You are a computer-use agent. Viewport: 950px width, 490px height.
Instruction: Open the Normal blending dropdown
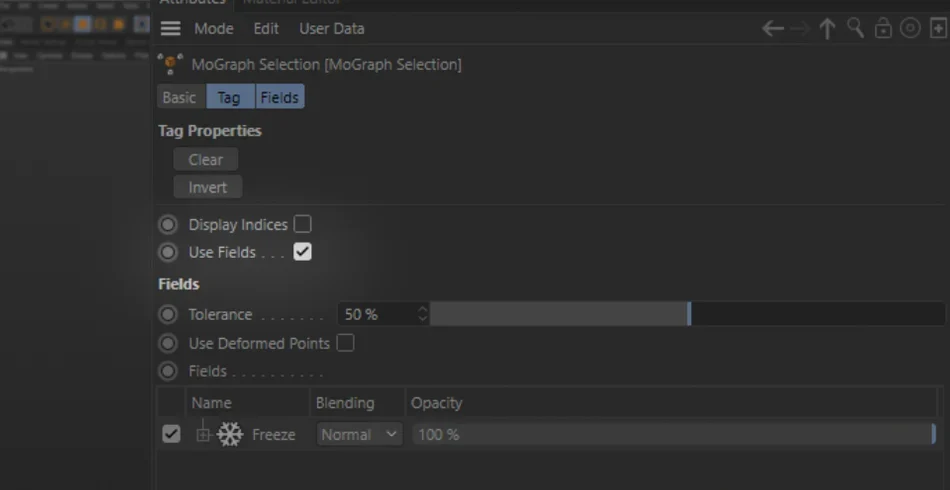pos(359,434)
